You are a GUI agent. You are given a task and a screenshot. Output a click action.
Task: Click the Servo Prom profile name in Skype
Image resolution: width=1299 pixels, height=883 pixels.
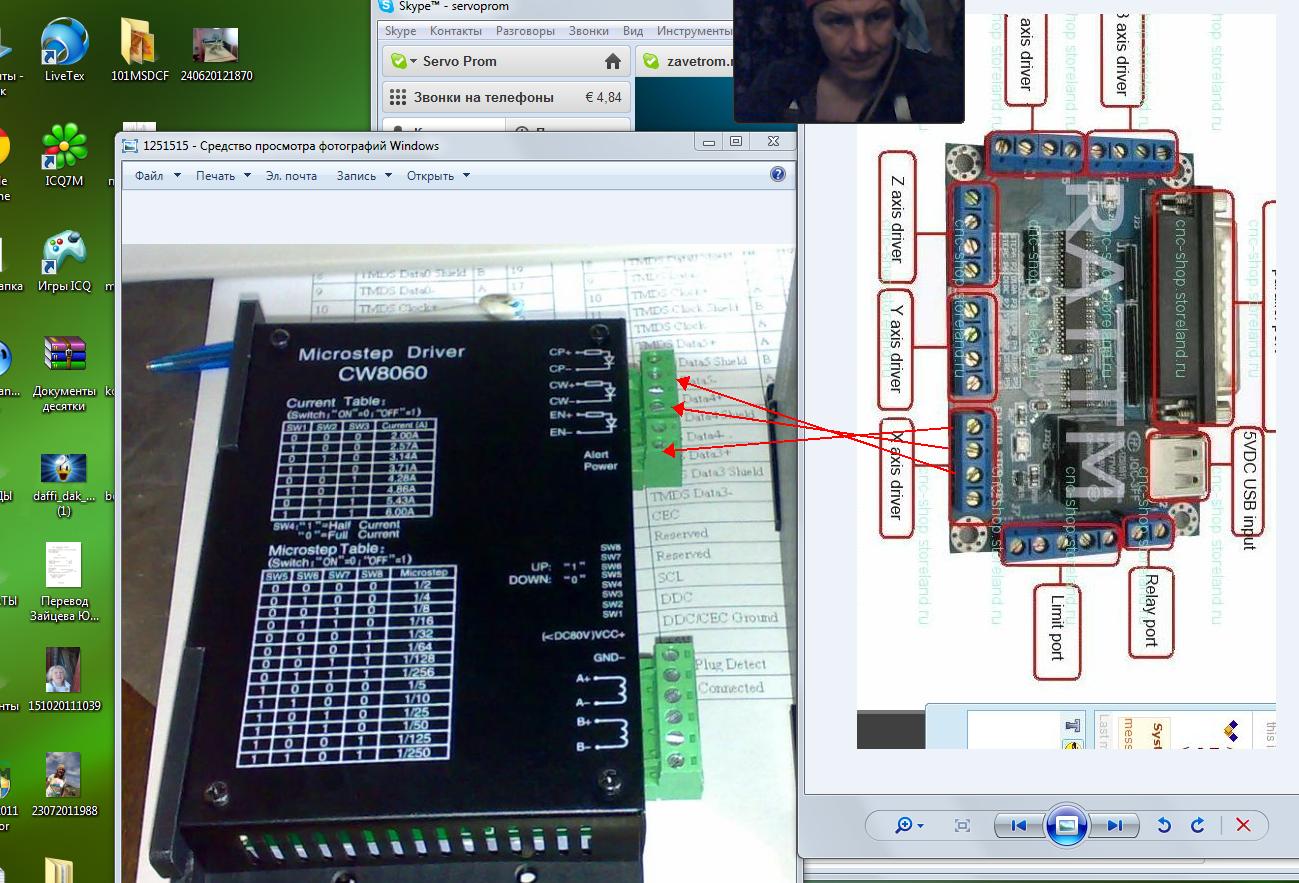click(x=459, y=61)
